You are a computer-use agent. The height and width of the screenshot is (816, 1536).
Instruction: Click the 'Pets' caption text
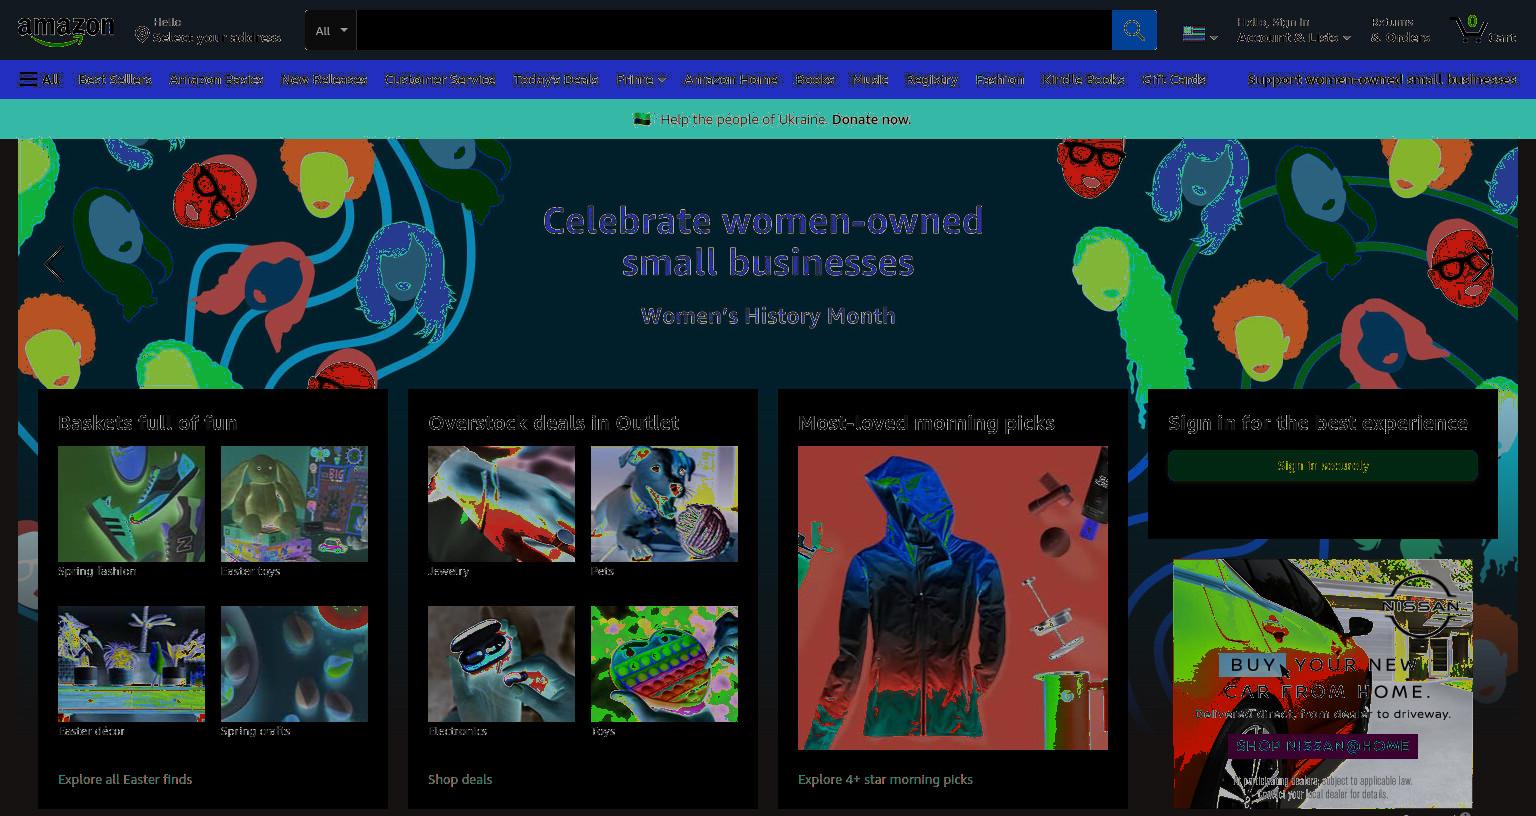603,571
